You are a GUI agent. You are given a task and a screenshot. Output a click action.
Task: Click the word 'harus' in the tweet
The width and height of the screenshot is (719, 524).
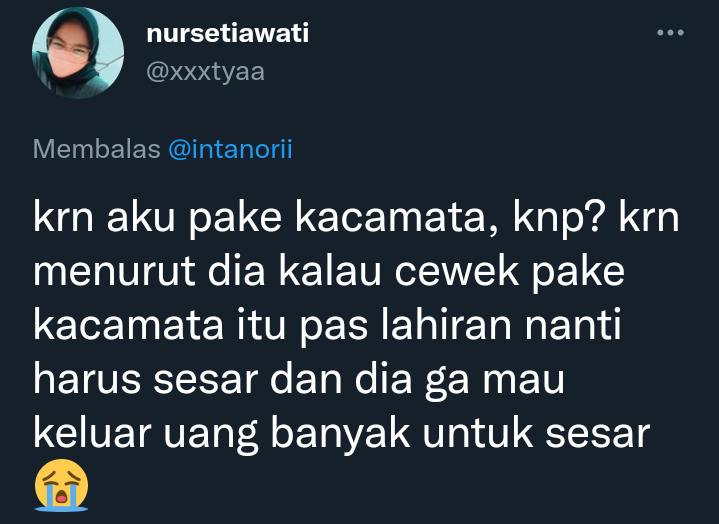[87, 379]
